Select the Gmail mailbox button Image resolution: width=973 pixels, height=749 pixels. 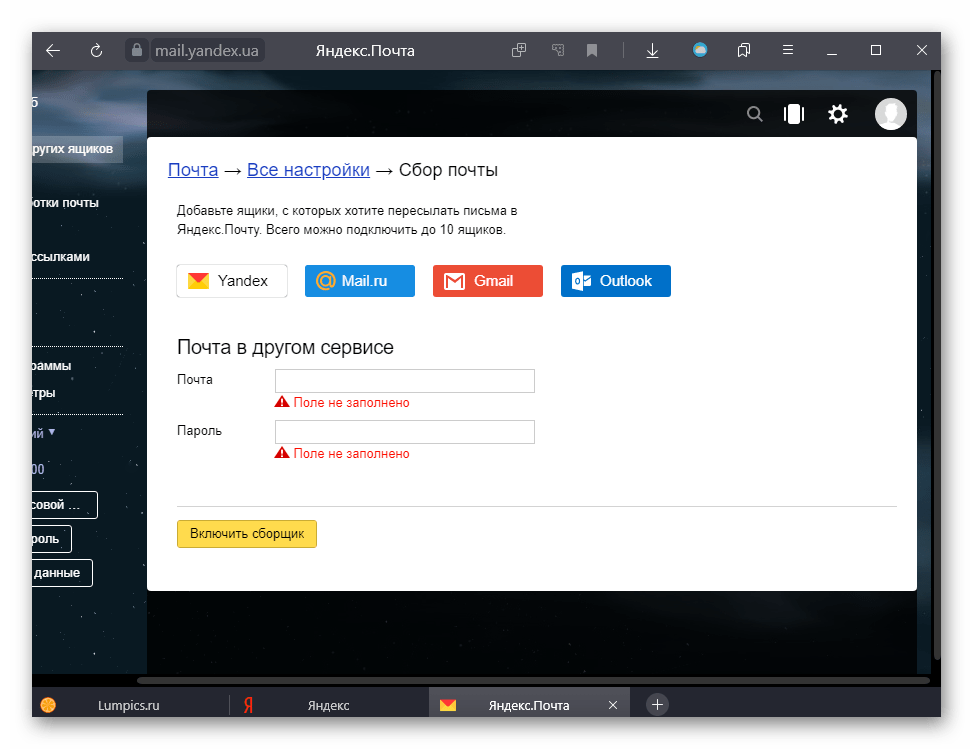(488, 281)
